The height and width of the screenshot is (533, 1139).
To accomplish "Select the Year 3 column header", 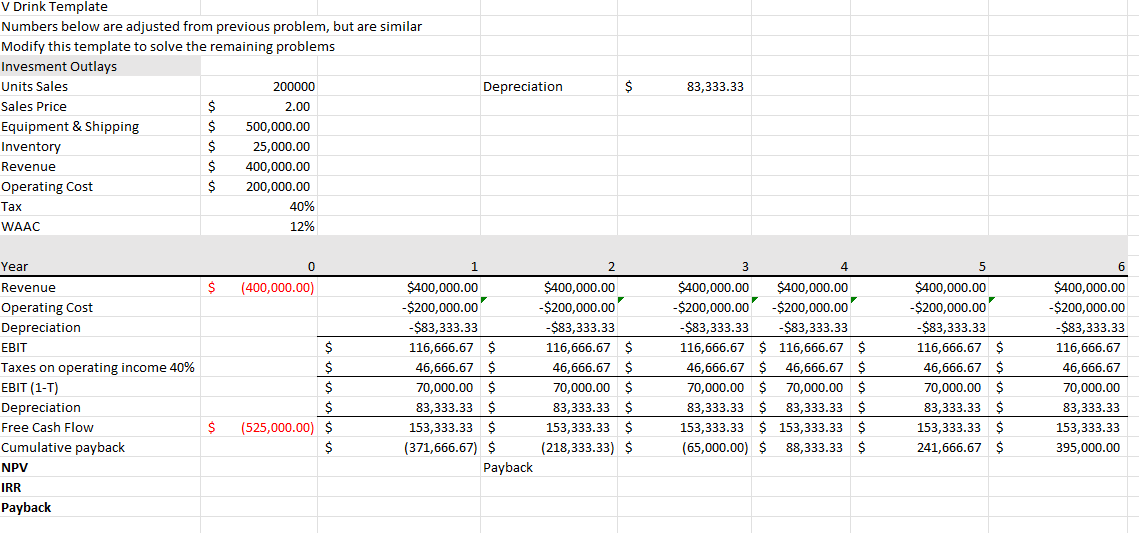I will pos(745,266).
